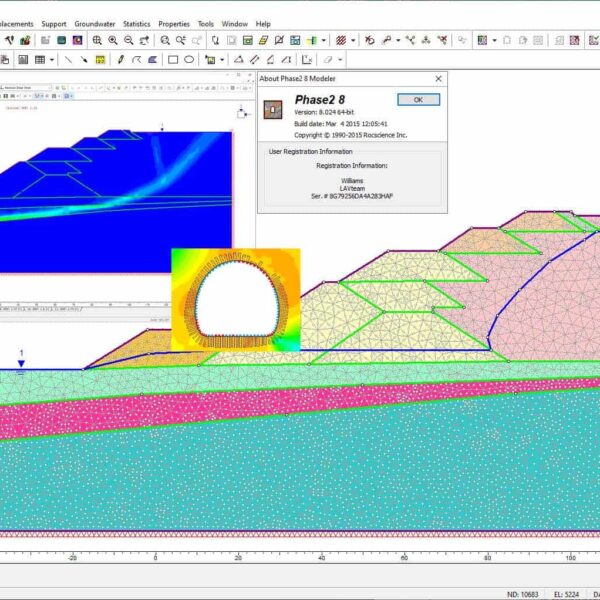Open dropdown arrow beside the image-with-arrow icon
Viewport: 600px width, 600px height.
(x=222, y=60)
